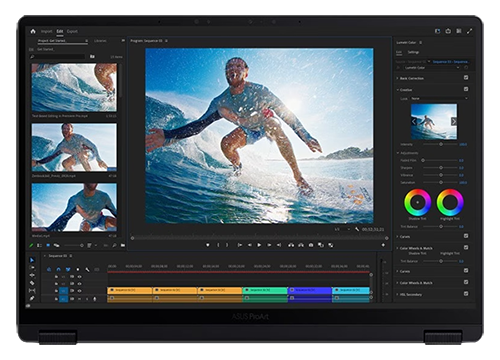Screen dimensions: 500x360
Task: Toggle the Creative section checkbox
Action: click(x=466, y=89)
